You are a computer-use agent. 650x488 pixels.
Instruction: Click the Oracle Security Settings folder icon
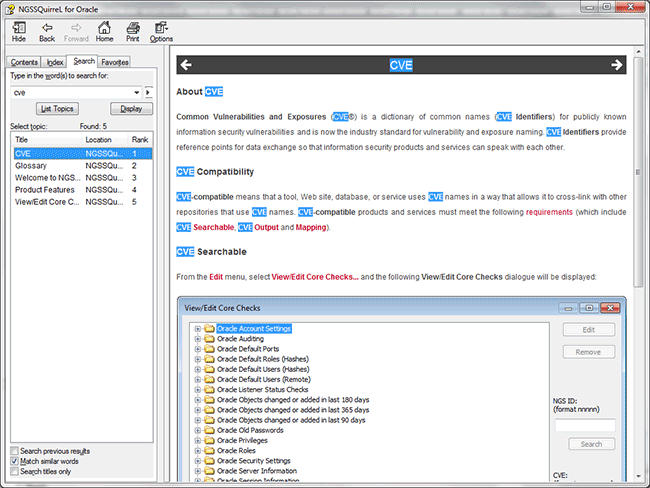point(209,461)
